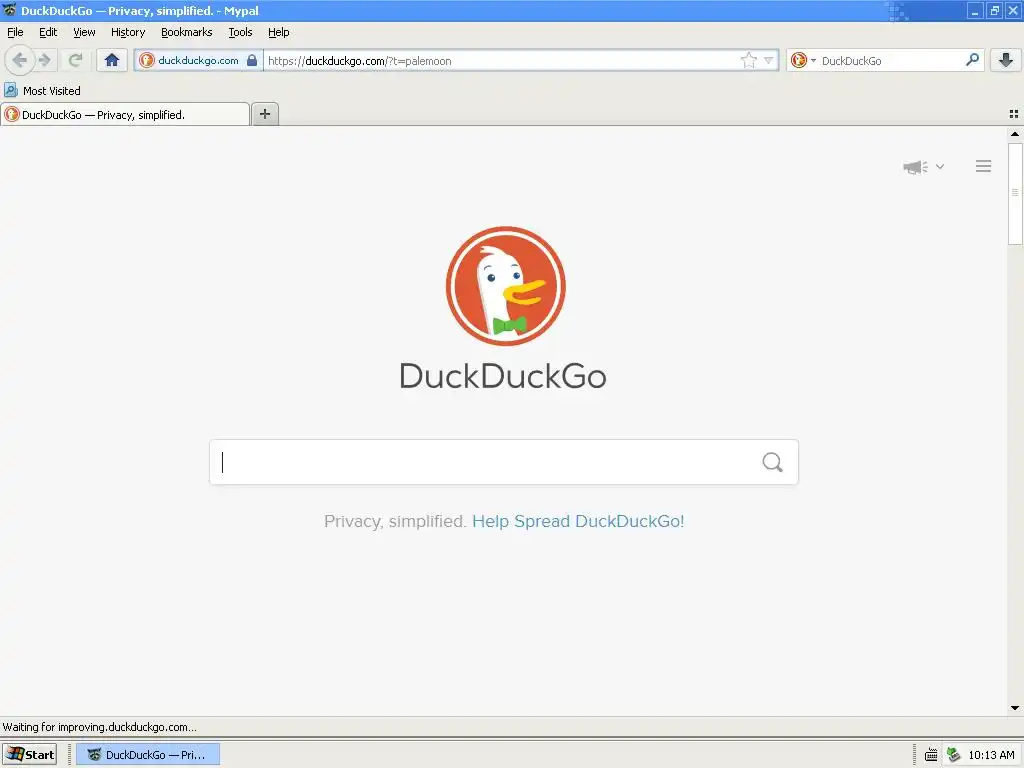1024x768 pixels.
Task: Open the Tools menu
Action: click(x=240, y=32)
